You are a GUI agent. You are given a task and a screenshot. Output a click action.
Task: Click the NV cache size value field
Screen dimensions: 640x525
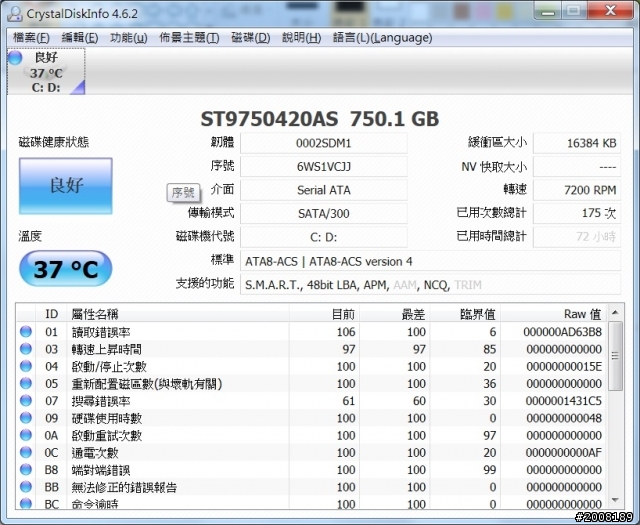pyautogui.click(x=577, y=167)
